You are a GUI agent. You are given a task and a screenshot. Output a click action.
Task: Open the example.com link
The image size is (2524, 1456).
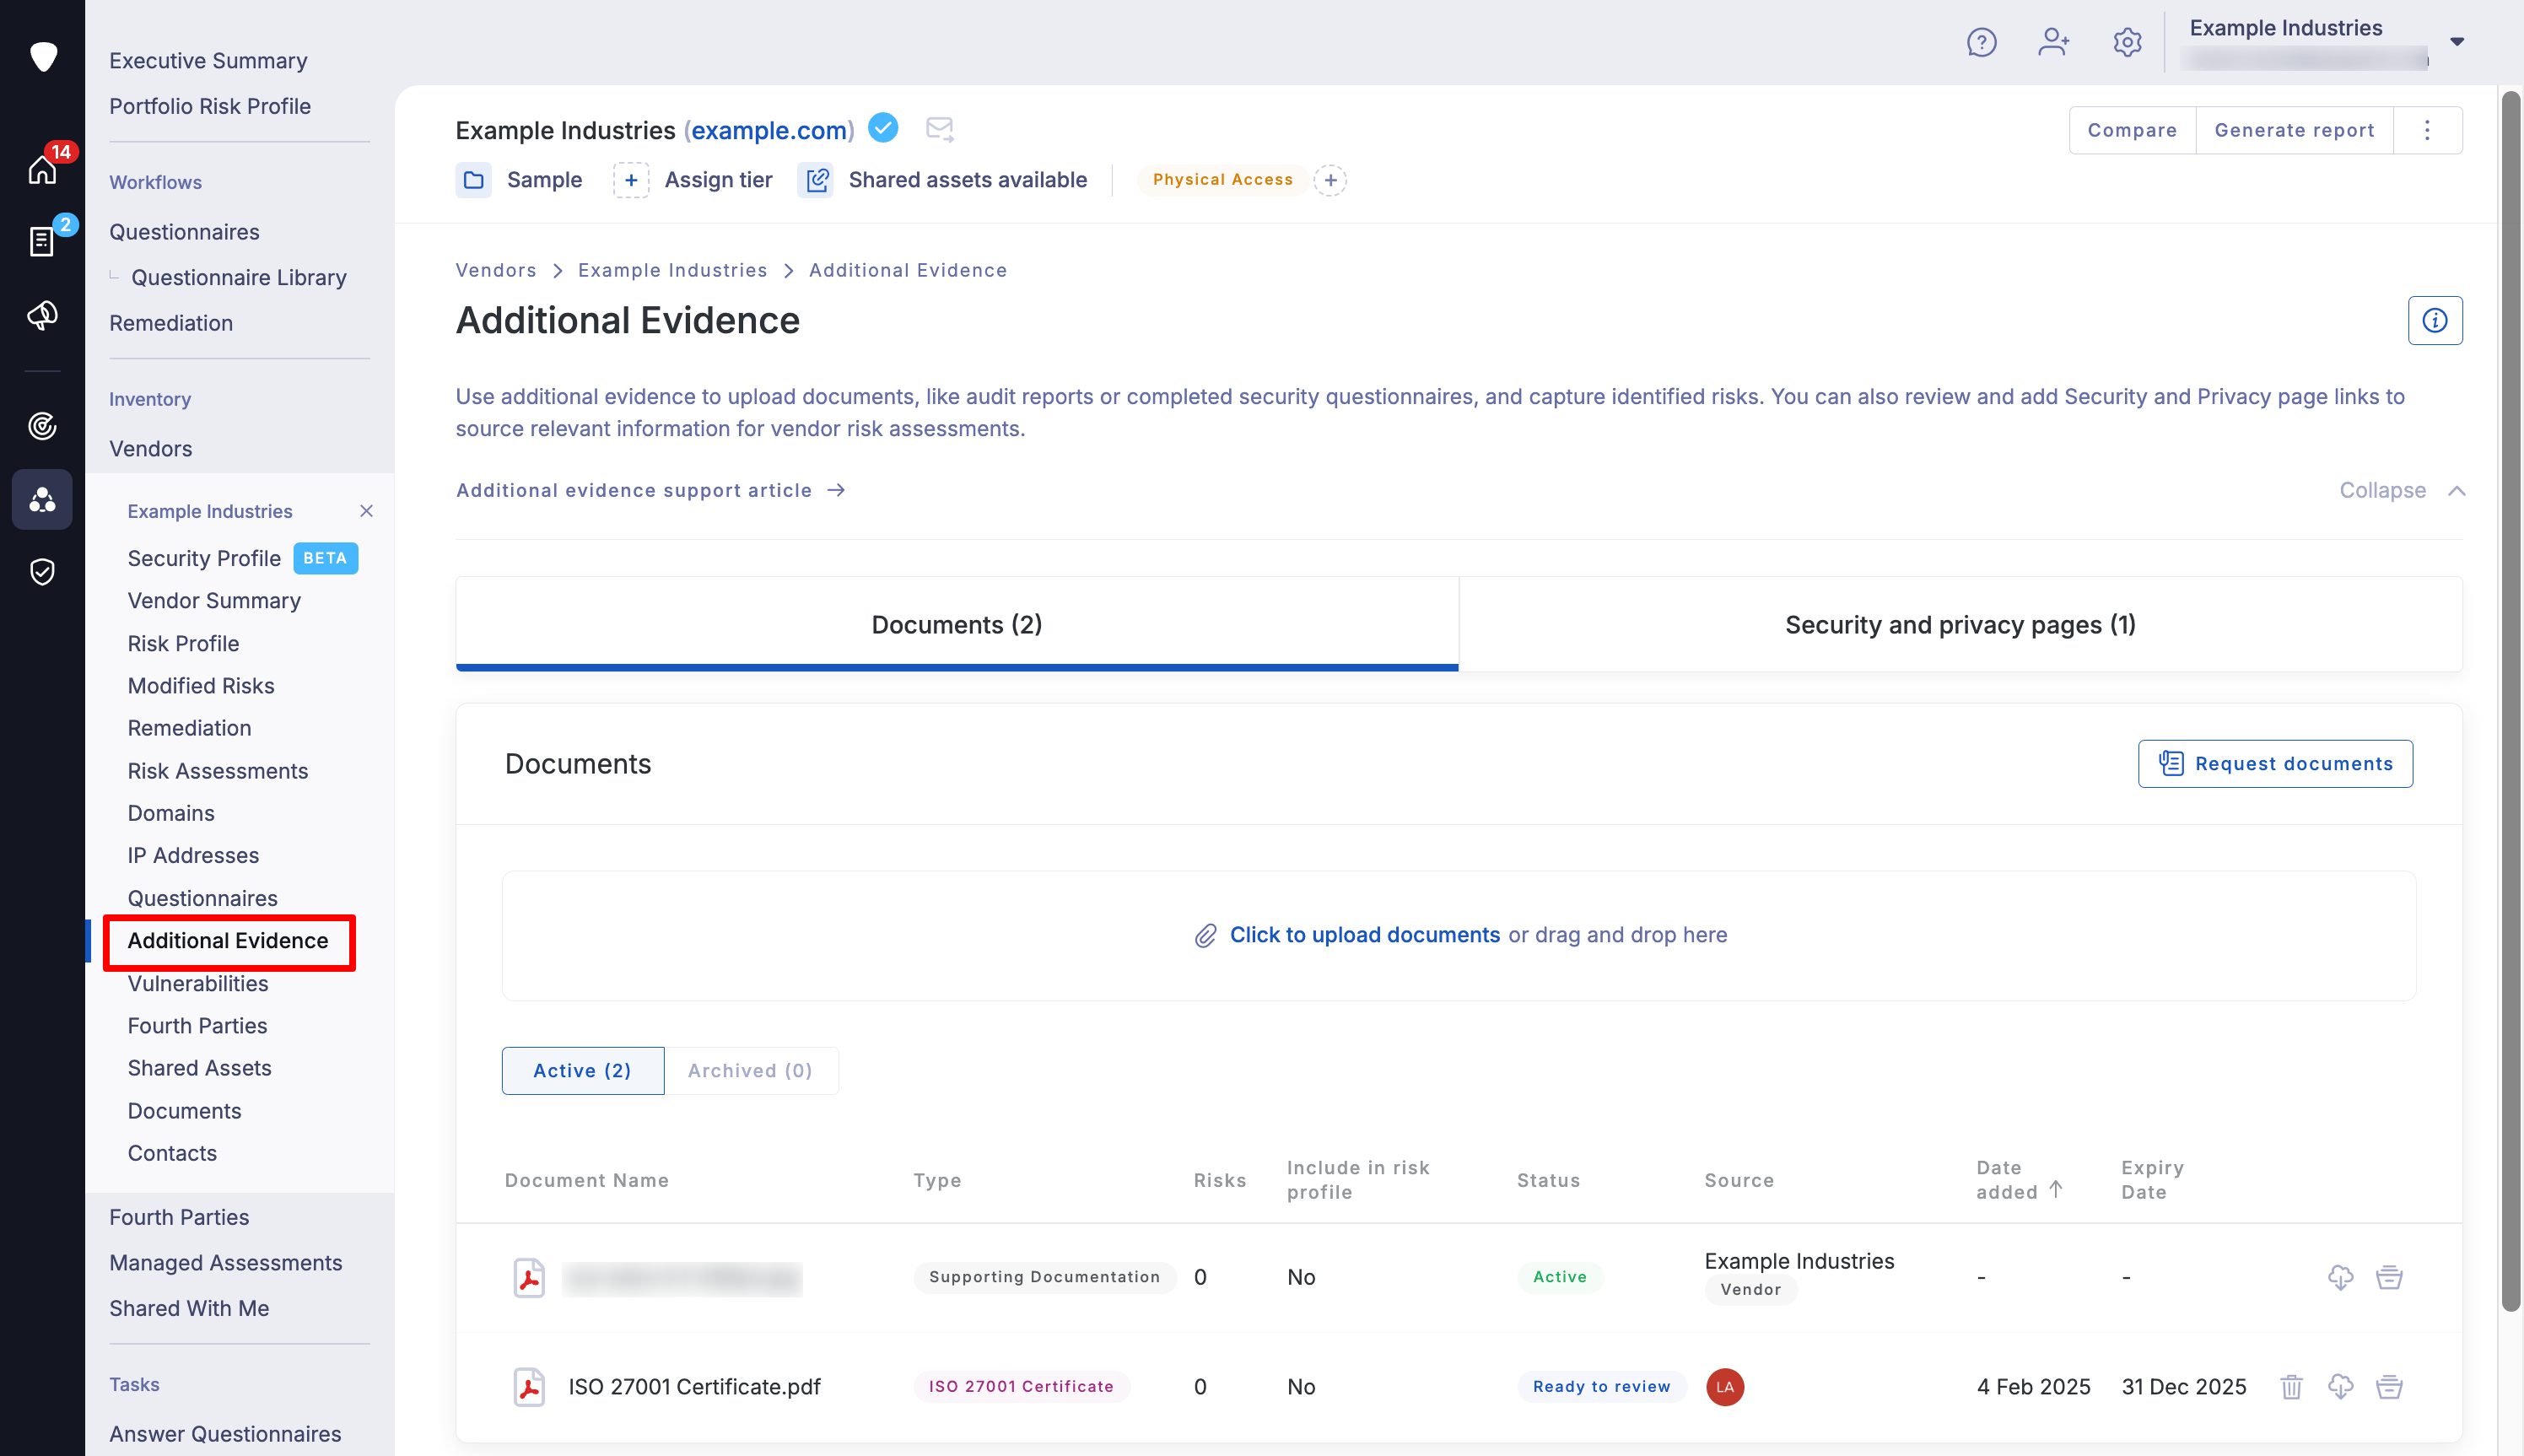[769, 130]
